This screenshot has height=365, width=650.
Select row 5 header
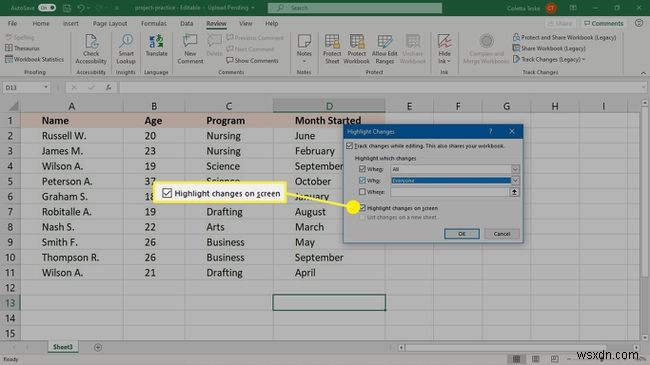(x=10, y=181)
